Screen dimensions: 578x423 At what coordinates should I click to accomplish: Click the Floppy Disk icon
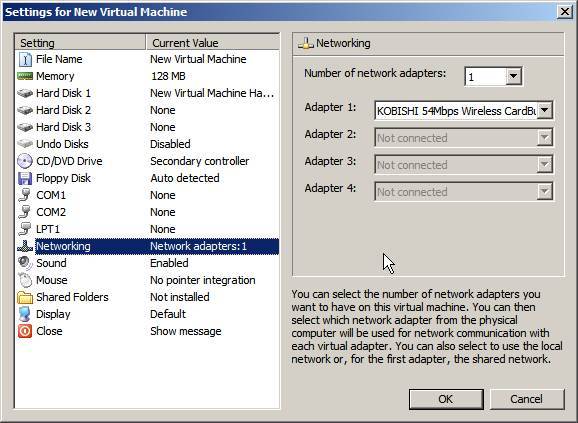[x=25, y=178]
